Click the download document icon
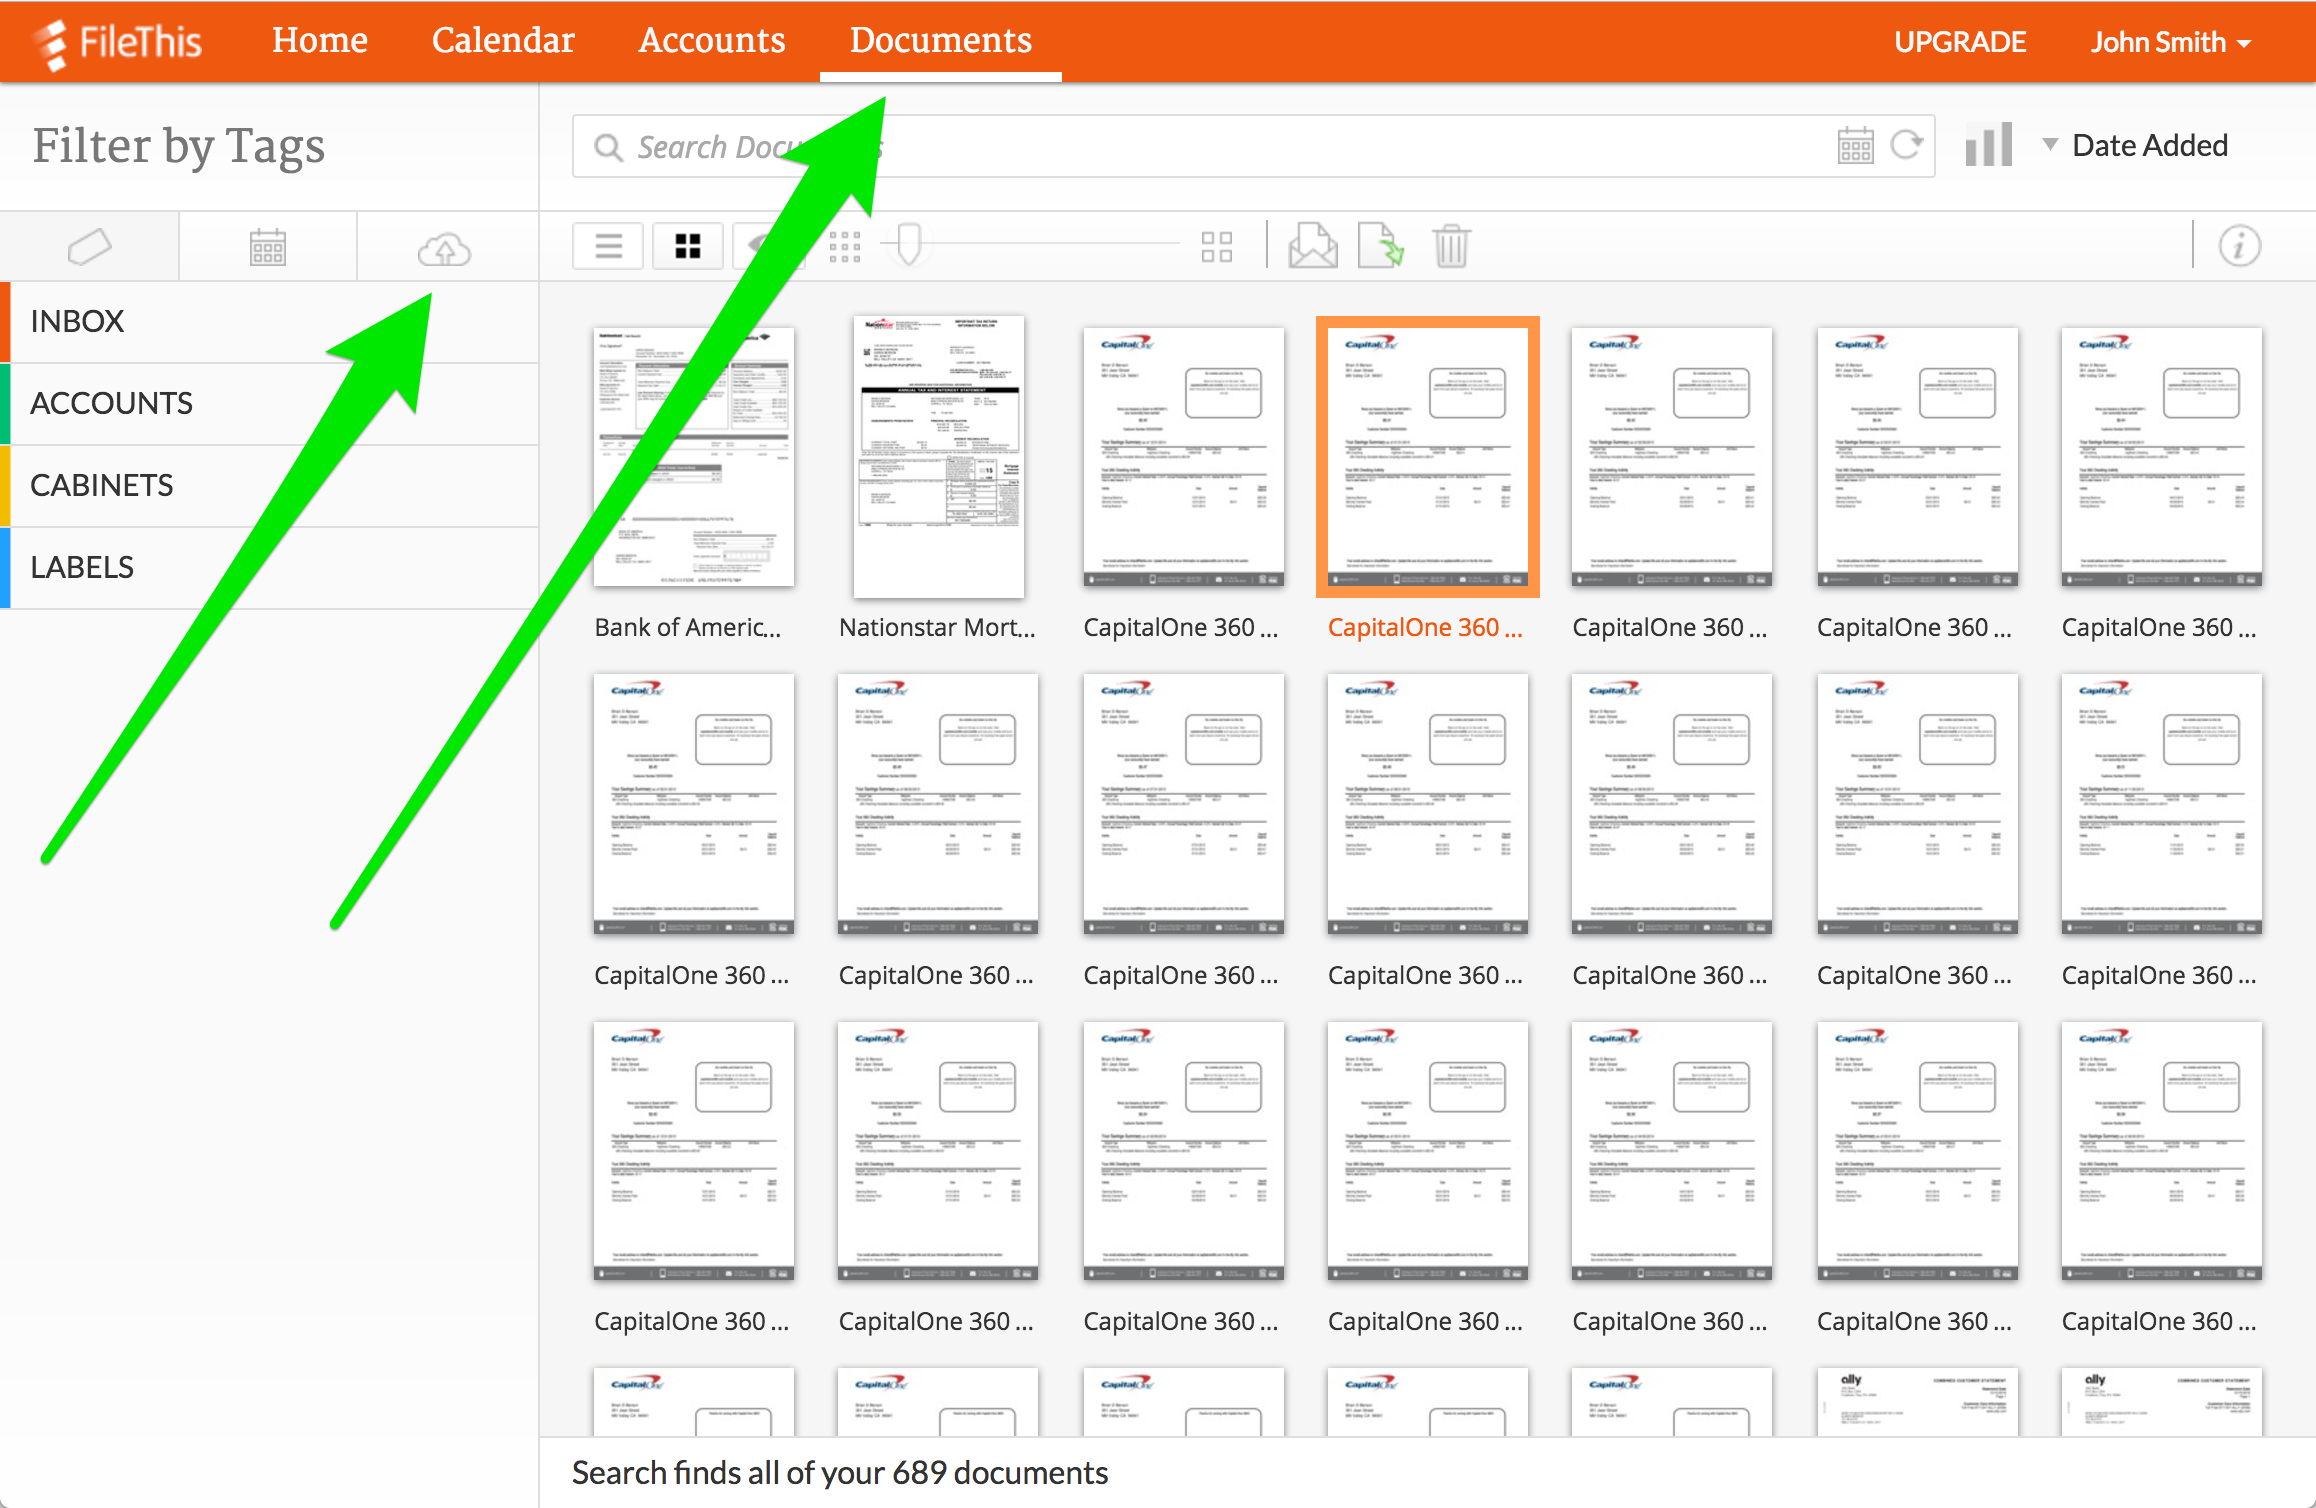Screen dimensions: 2316x1508 1380,246
